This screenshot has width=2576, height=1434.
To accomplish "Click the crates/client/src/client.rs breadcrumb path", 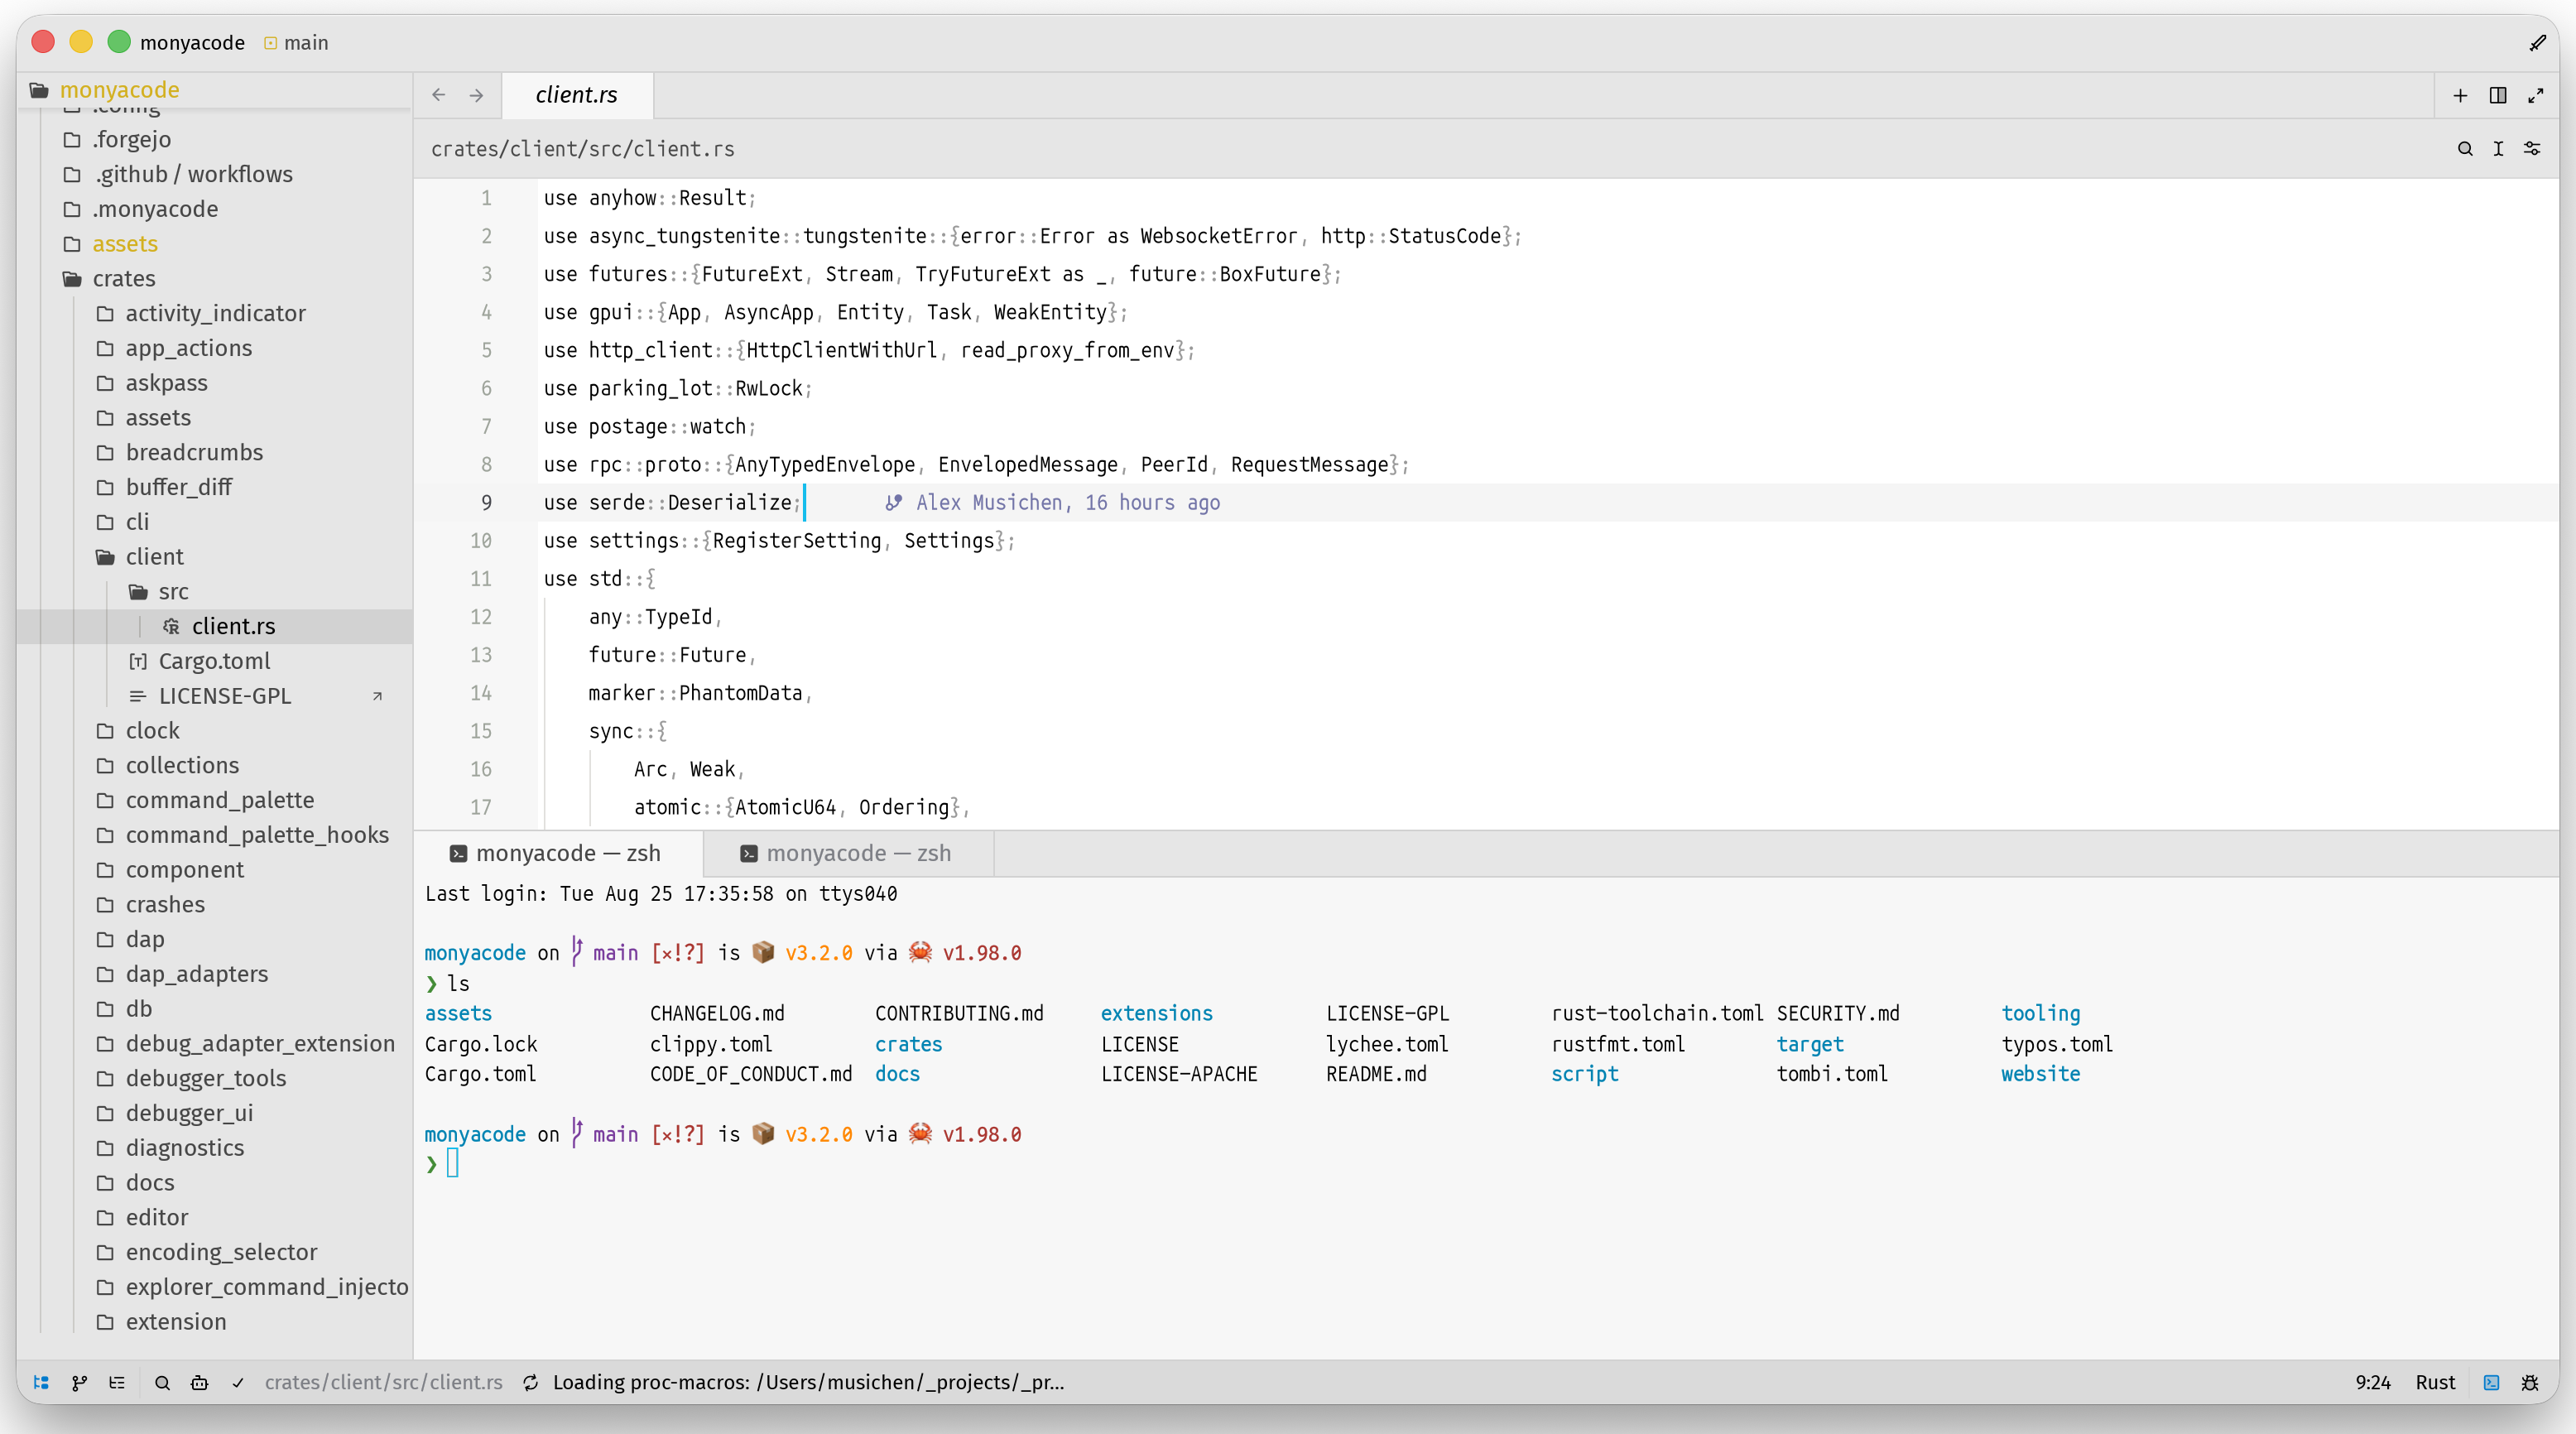I will pyautogui.click(x=582, y=148).
